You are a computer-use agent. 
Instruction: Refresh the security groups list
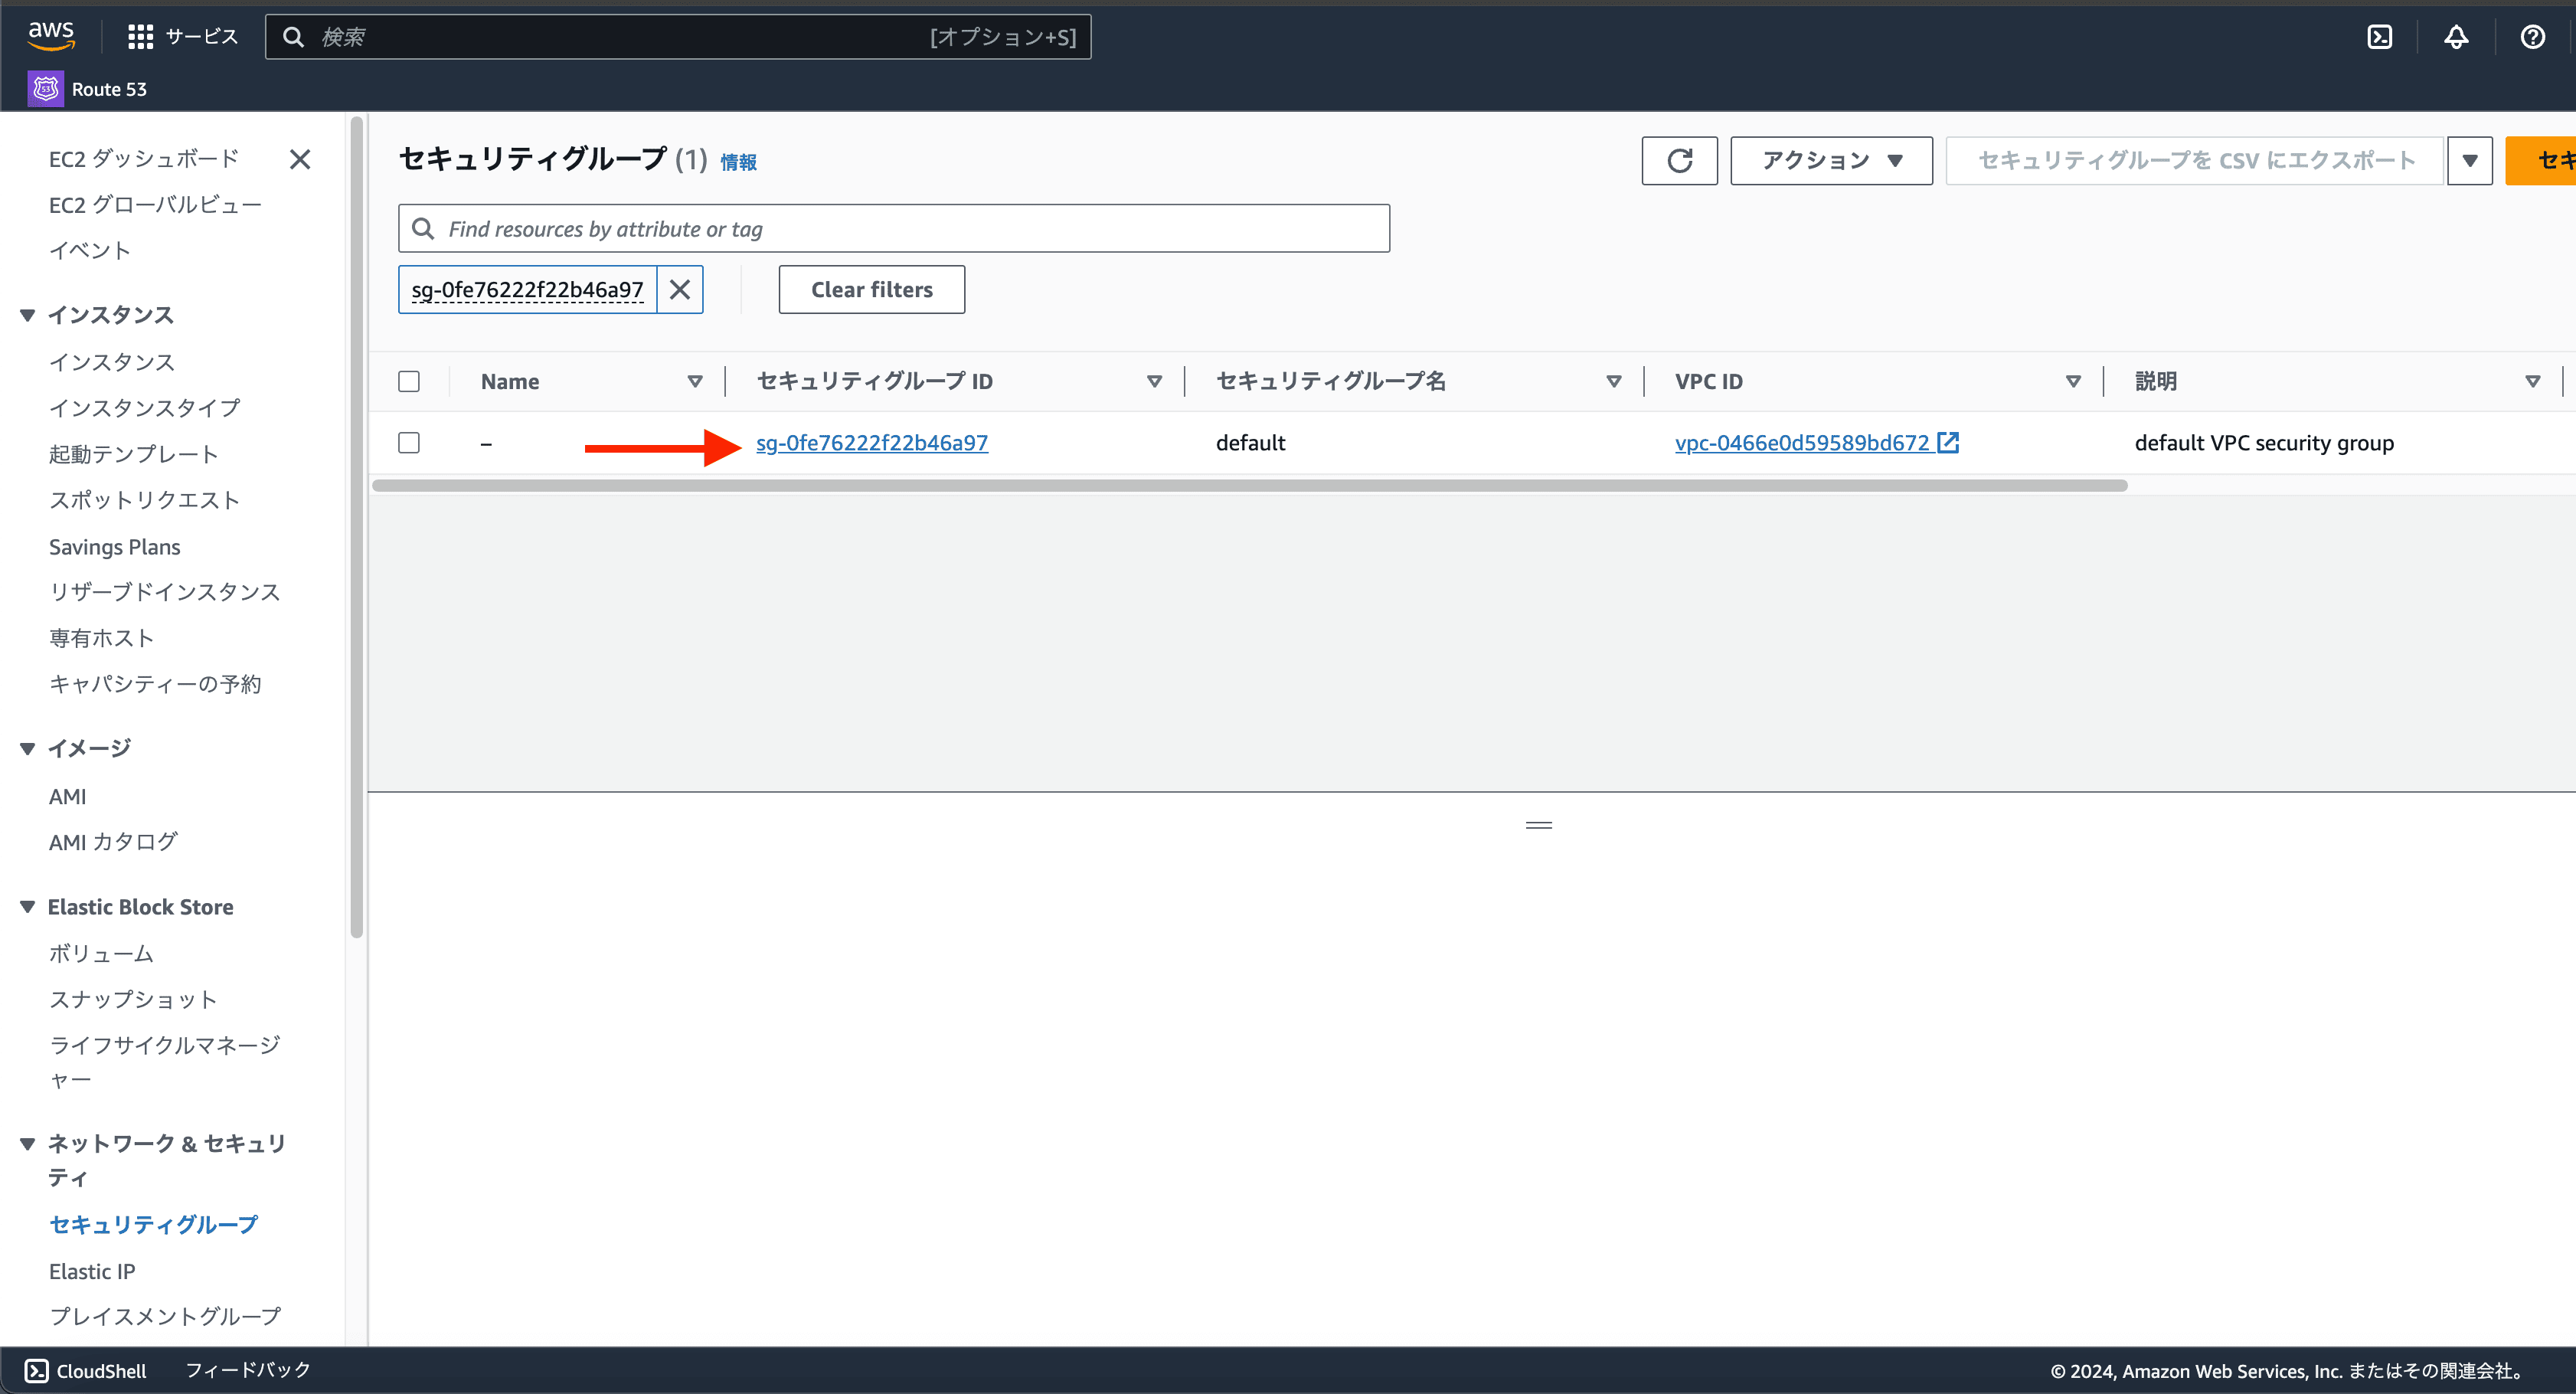coord(1679,160)
